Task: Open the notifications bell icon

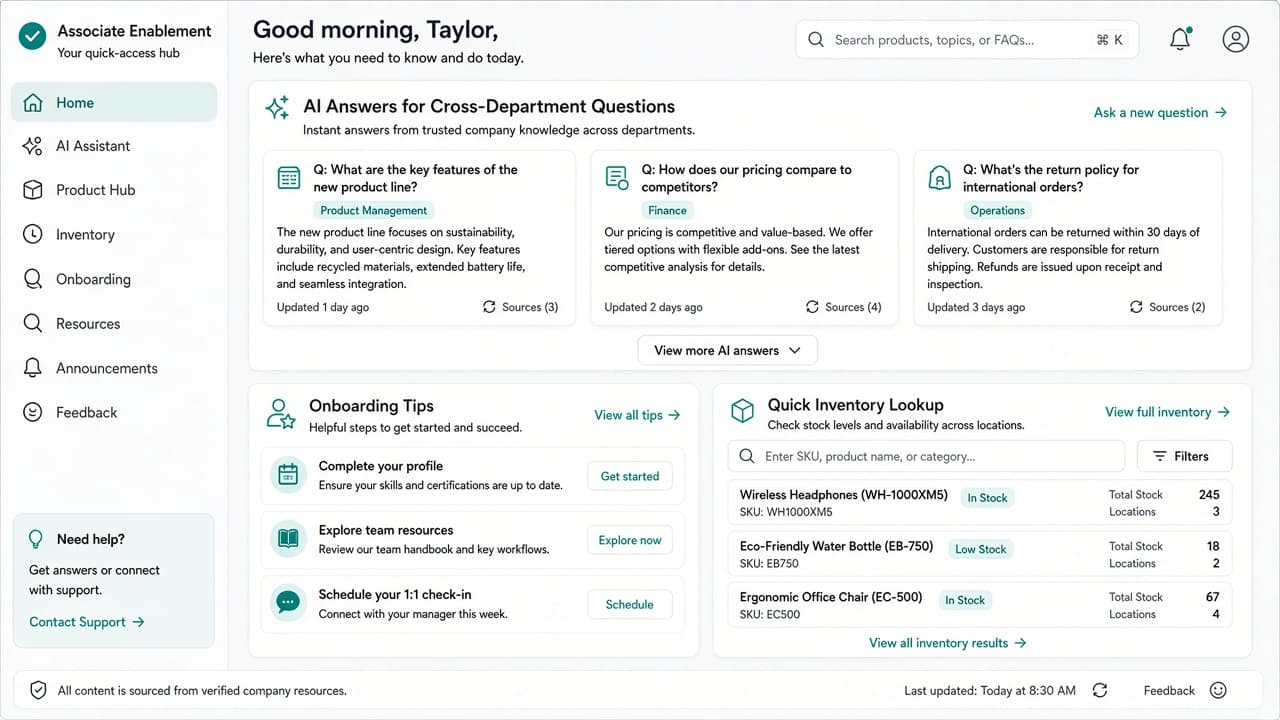Action: (x=1180, y=39)
